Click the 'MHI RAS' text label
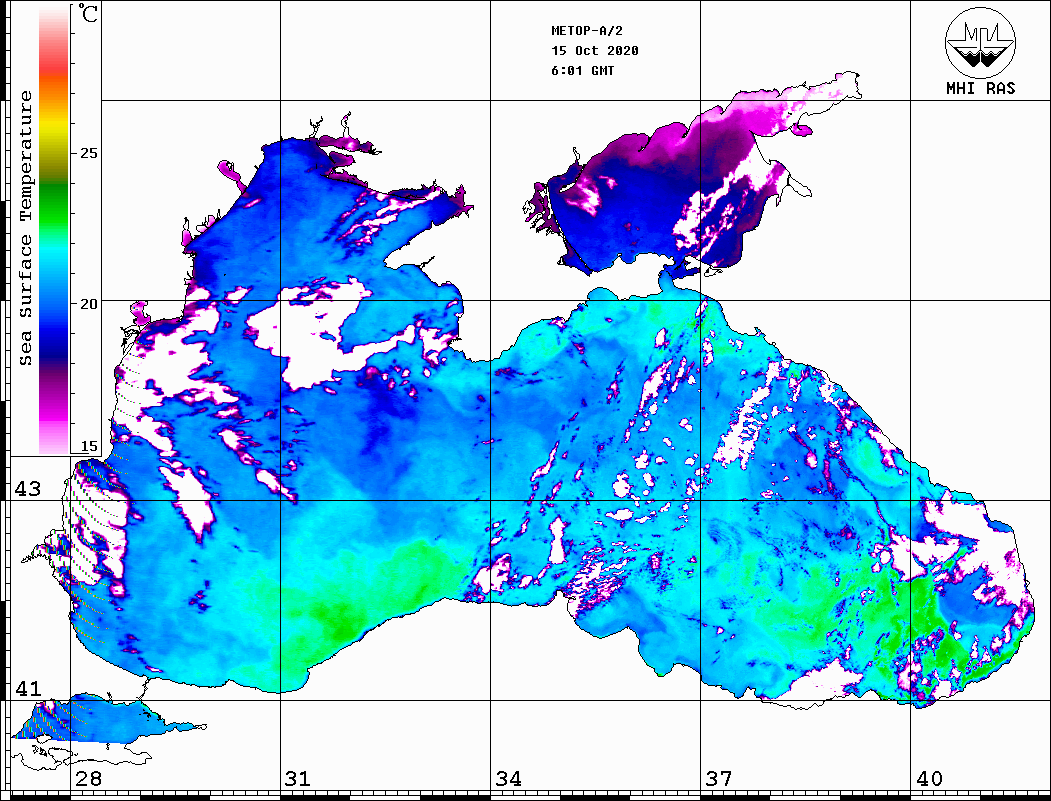Viewport: 1051px width, 801px height. point(980,88)
